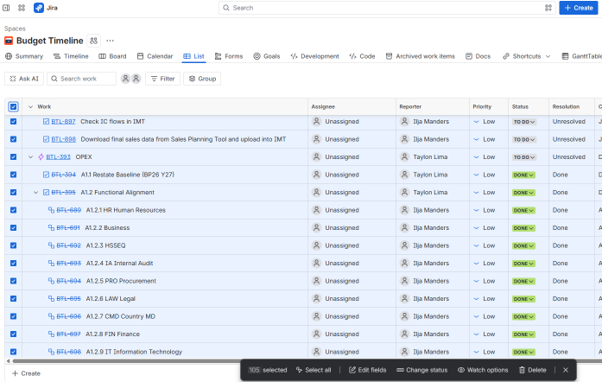This screenshot has width=602, height=382.
Task: Switch to the Timeline tab
Action: [x=71, y=56]
